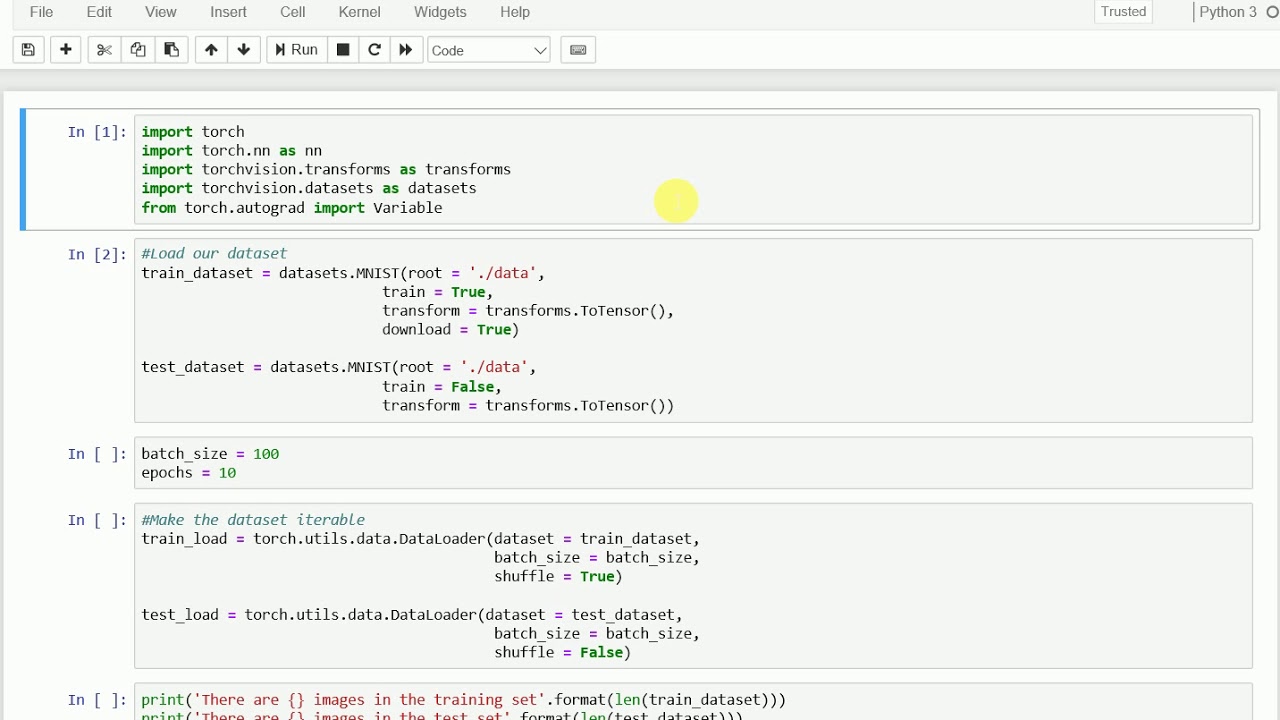Paste cells below icon
This screenshot has height=720, width=1280.
171,50
